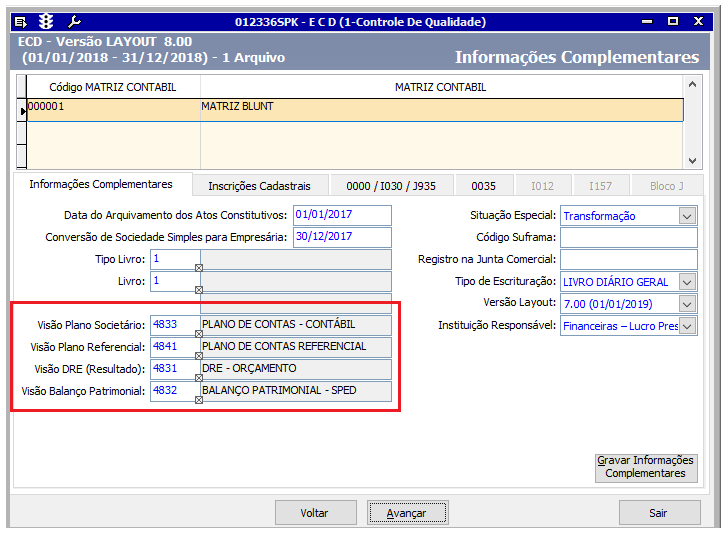Click lookup icon beside Visão Plano Societário code
Image resolution: width=727 pixels, height=533 pixels.
[199, 334]
